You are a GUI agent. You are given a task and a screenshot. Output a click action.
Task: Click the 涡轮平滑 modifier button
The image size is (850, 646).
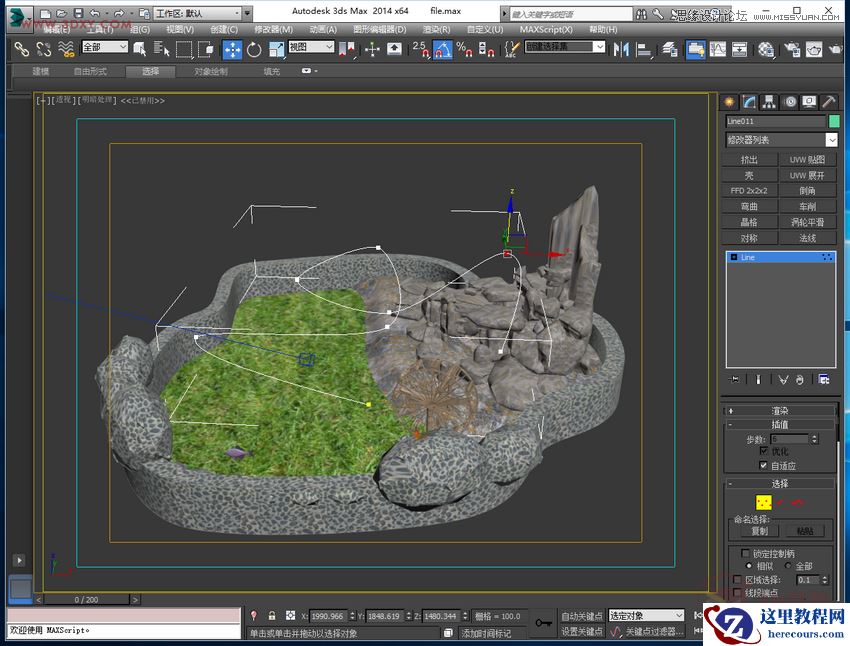coord(808,221)
